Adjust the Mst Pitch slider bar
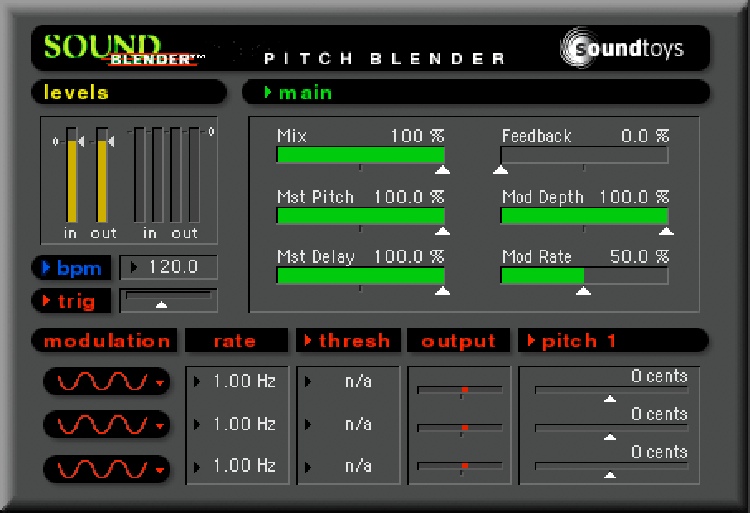 coord(361,216)
